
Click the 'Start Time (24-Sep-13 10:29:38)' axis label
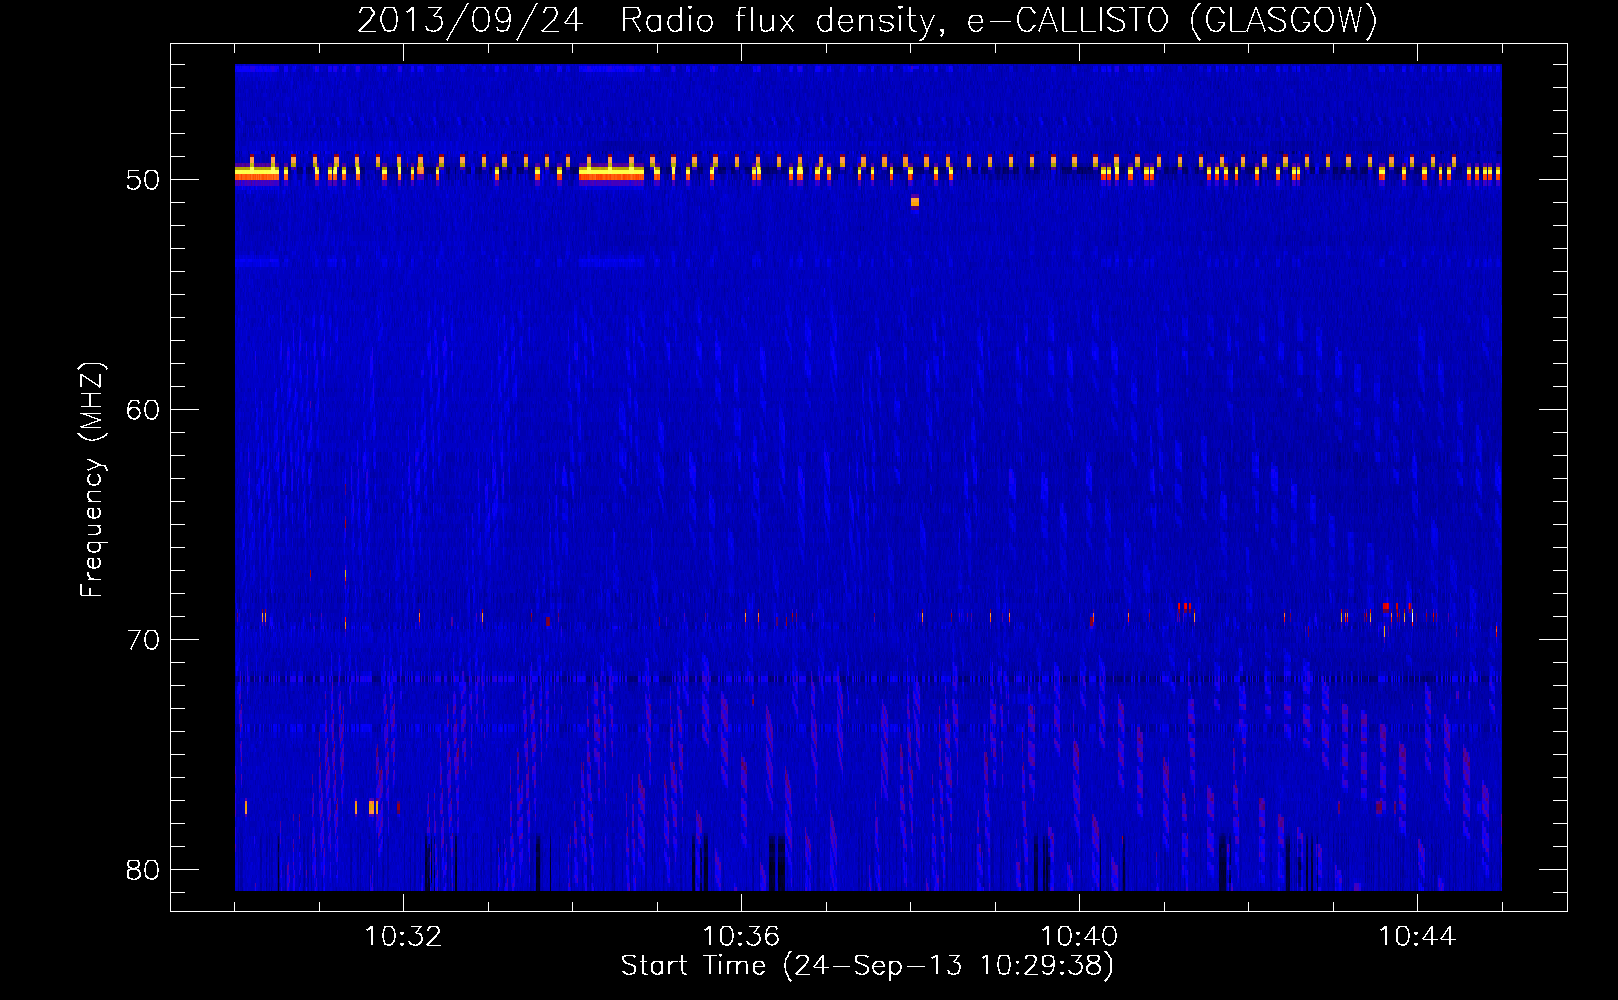pyautogui.click(x=867, y=966)
